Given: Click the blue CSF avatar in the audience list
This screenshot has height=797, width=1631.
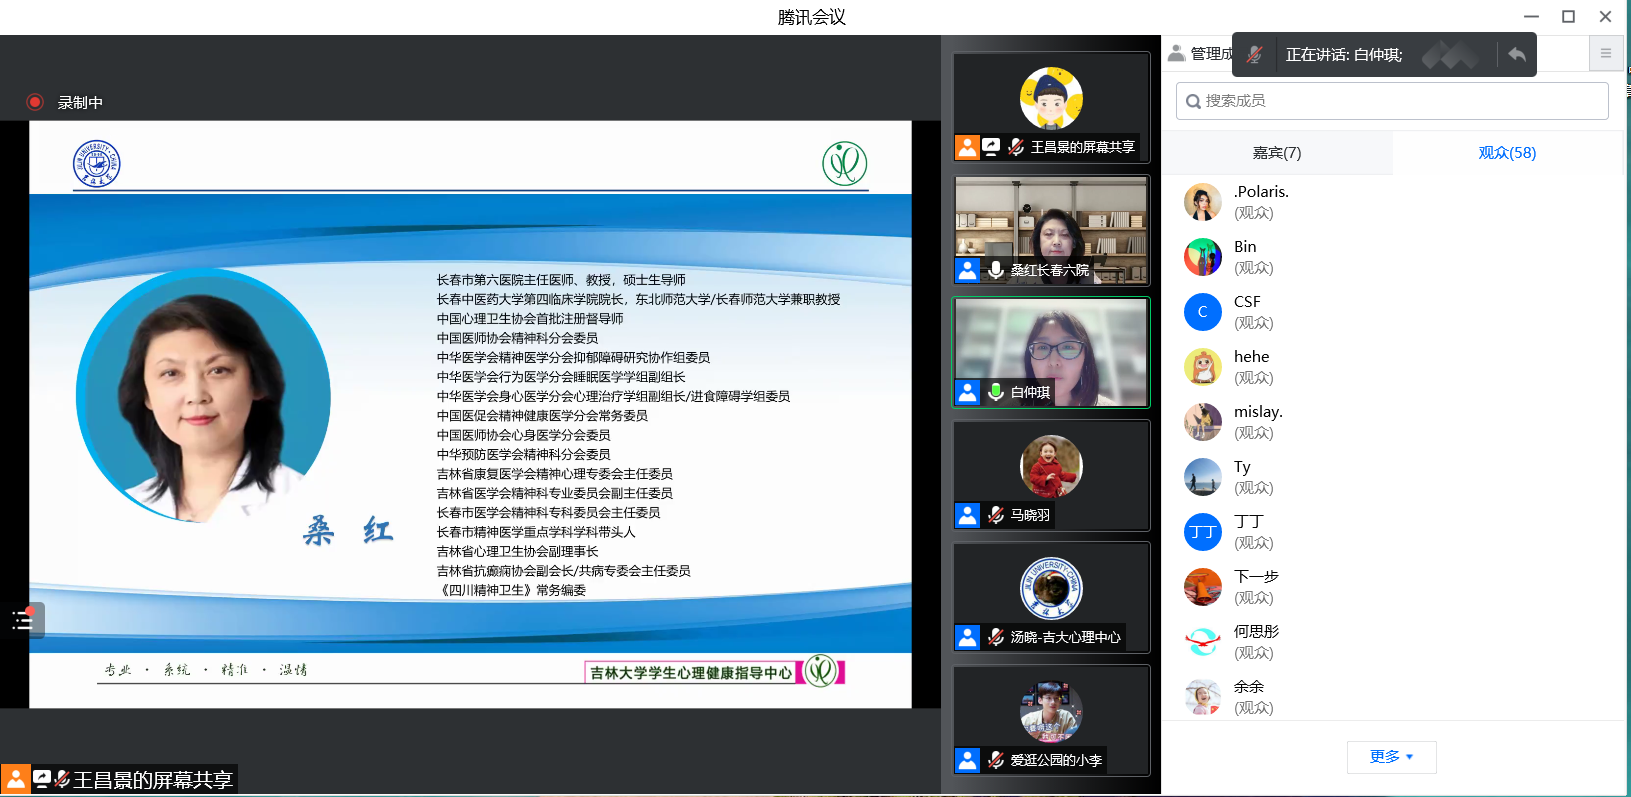Looking at the screenshot, I should click(1202, 312).
